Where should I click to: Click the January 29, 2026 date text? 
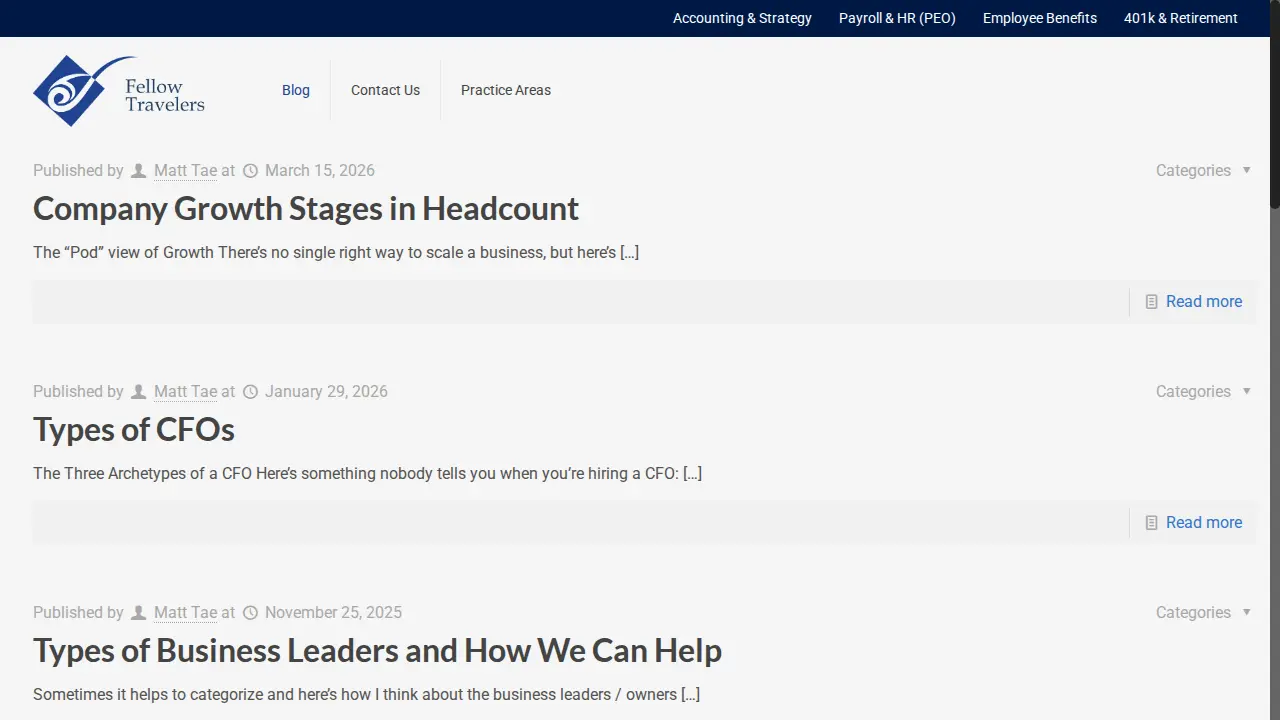[326, 392]
